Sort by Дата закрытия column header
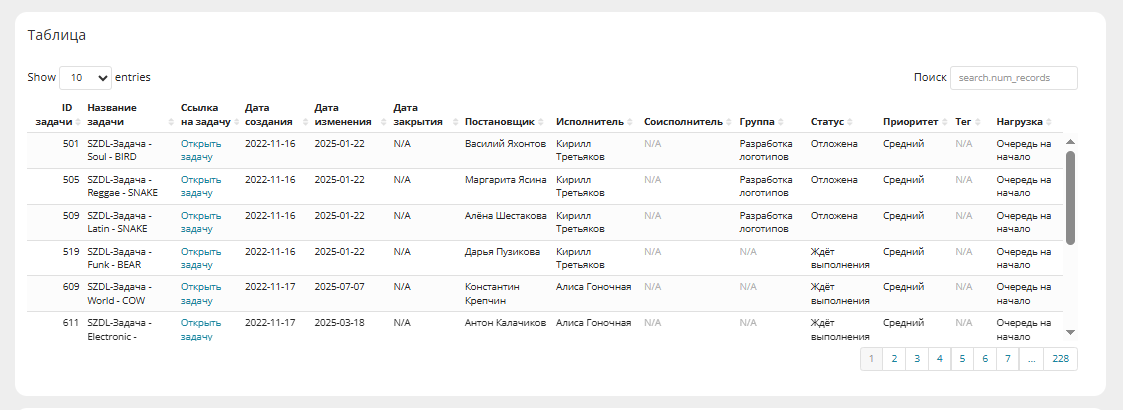 tap(418, 115)
